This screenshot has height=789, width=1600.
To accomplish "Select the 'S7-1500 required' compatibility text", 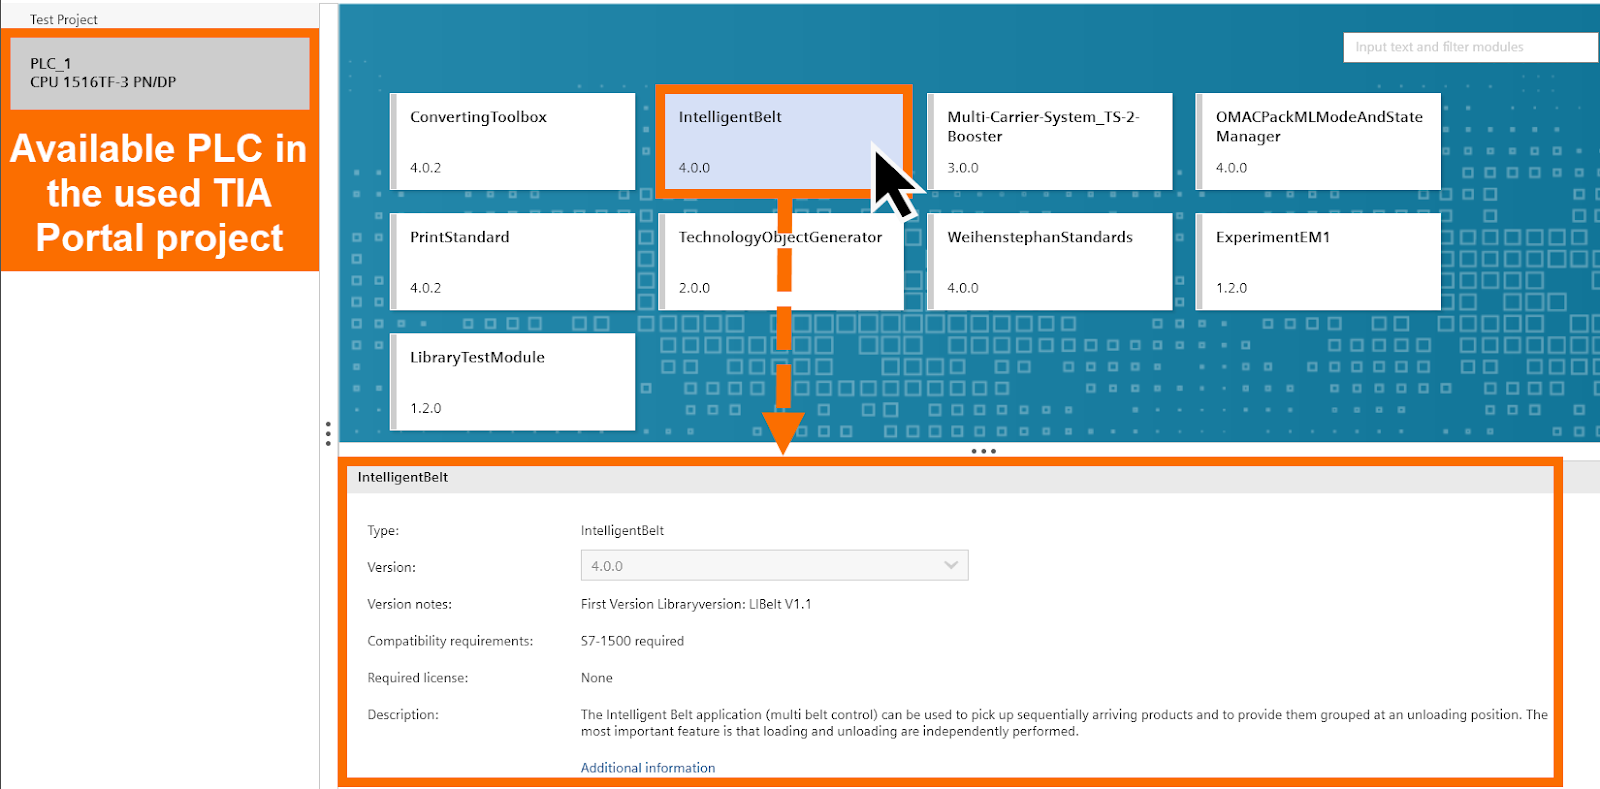I will [632, 641].
